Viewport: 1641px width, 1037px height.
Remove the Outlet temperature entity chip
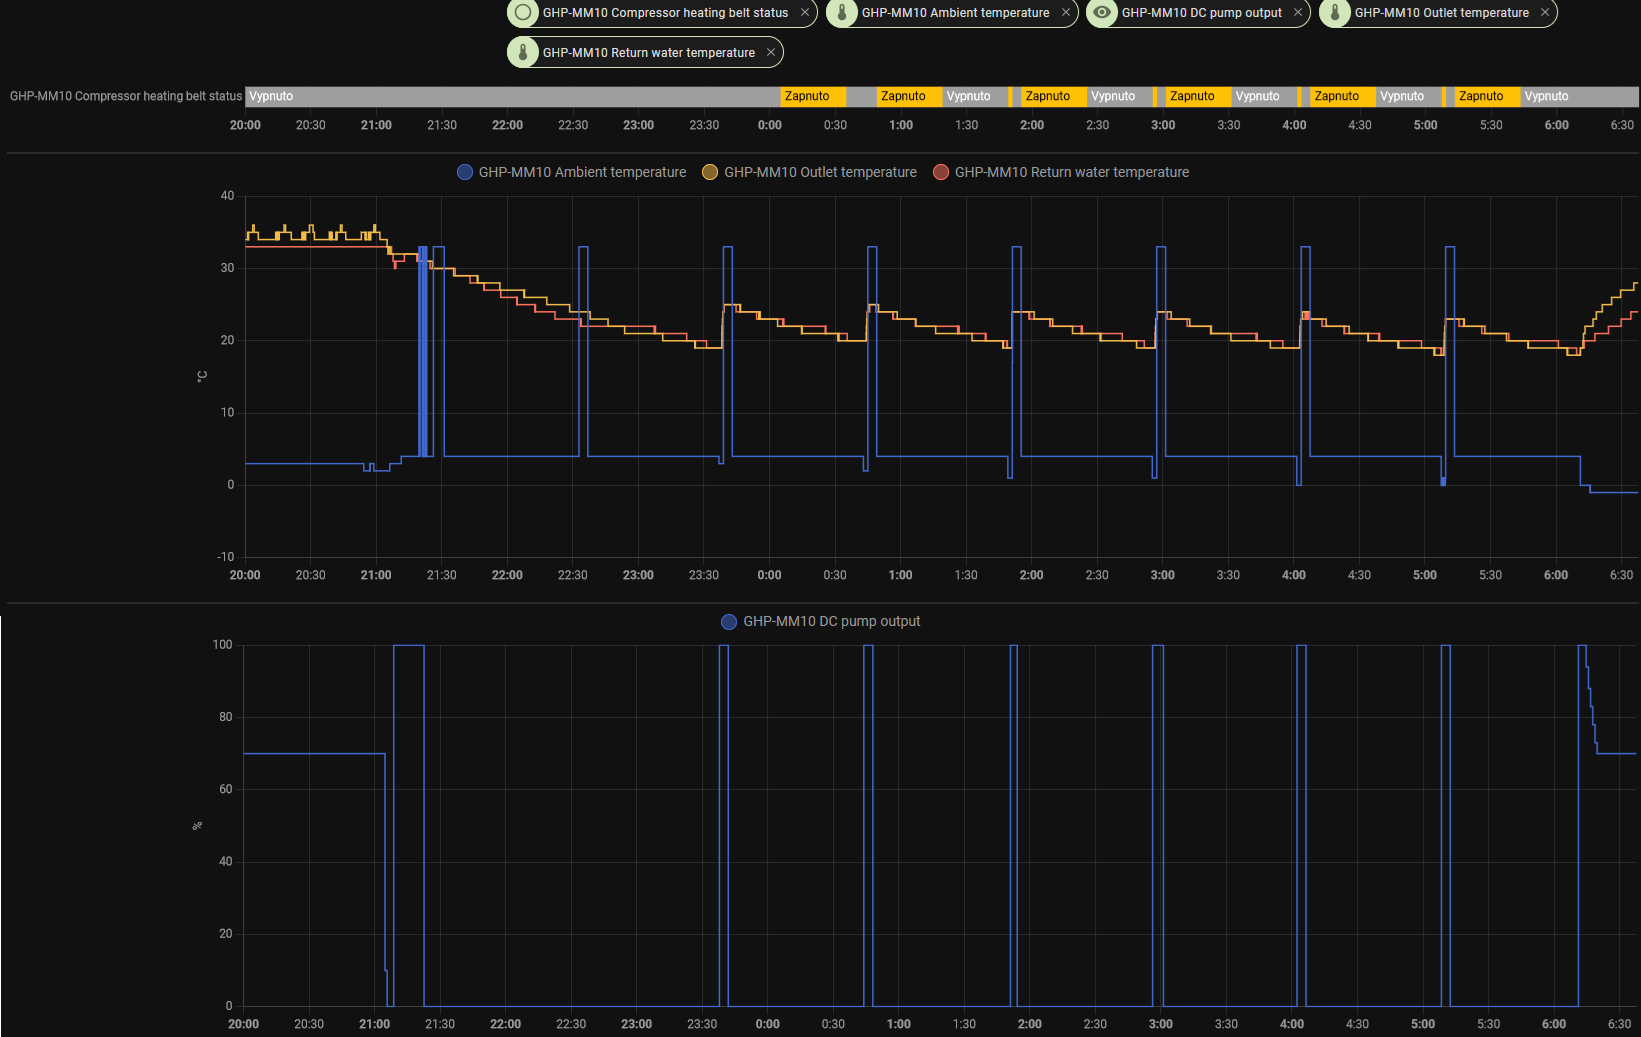pyautogui.click(x=1545, y=13)
